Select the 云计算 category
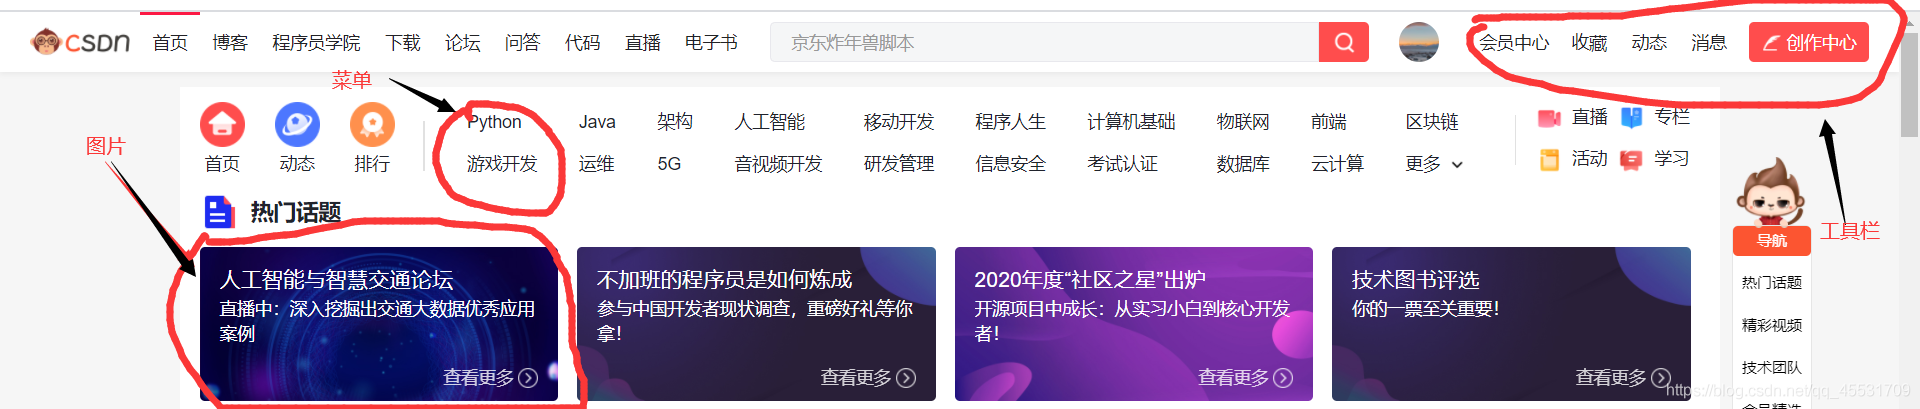The height and width of the screenshot is (409, 1920). click(x=1338, y=164)
